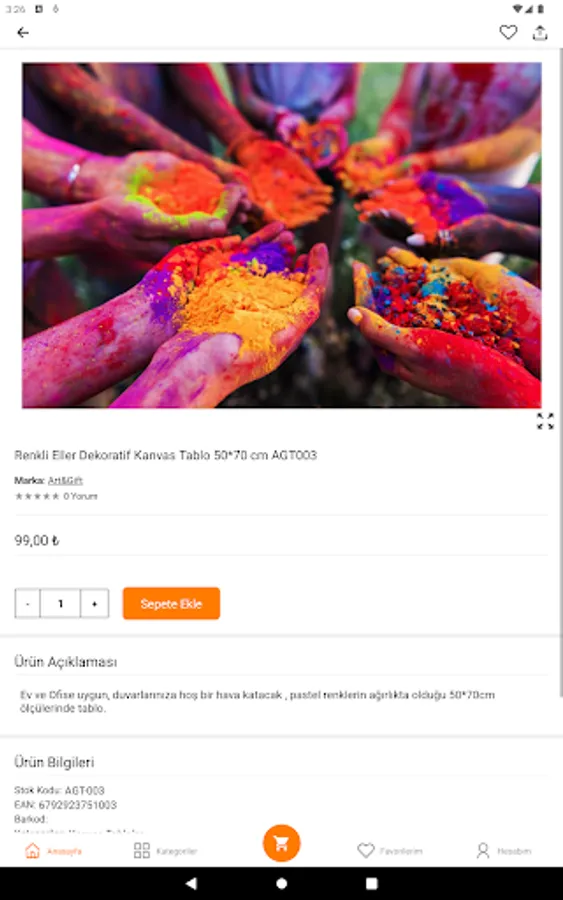Expand product image to fullscreen
The height and width of the screenshot is (900, 563).
pos(545,421)
